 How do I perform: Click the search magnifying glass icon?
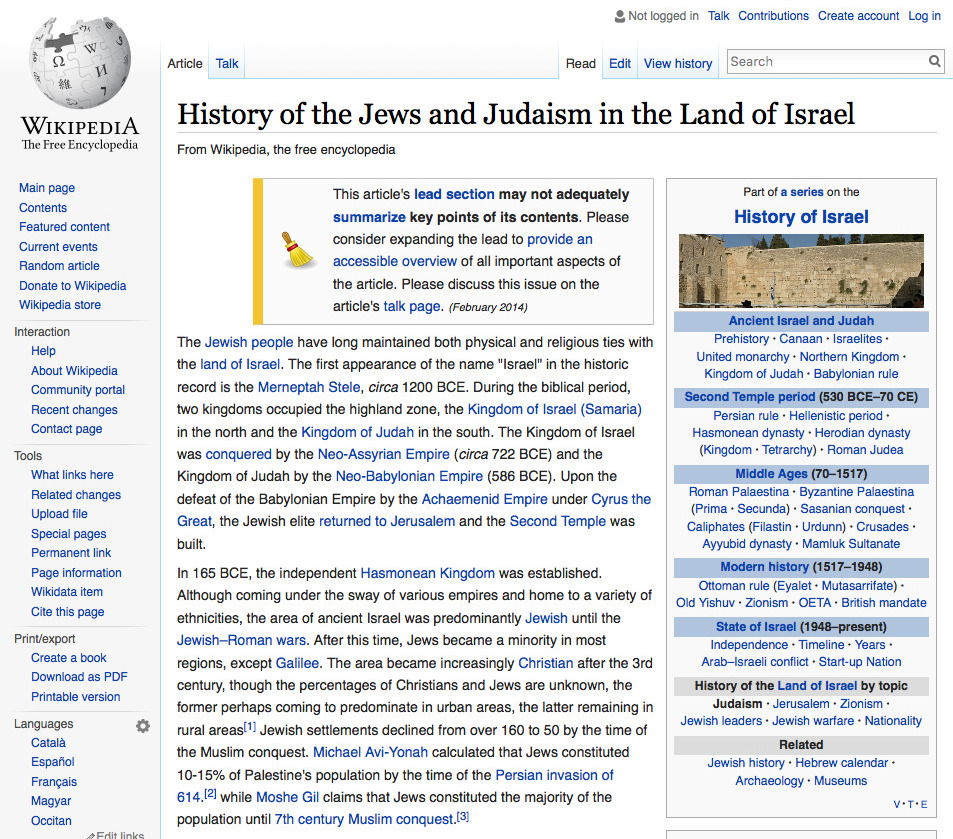(x=934, y=61)
